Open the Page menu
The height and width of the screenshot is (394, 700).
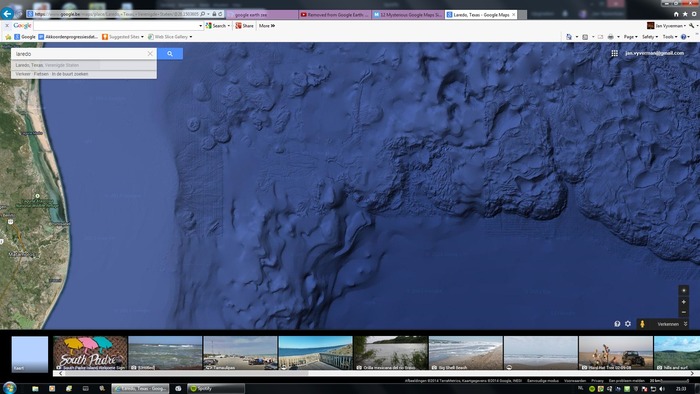pos(630,37)
